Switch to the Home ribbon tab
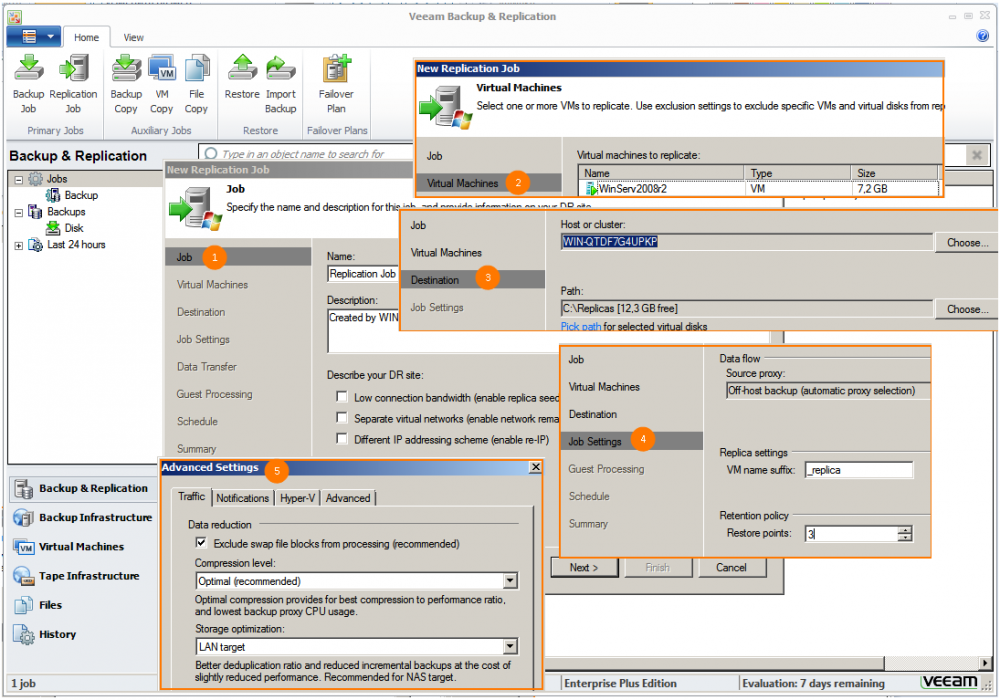Screen dimensions: 1000x700 (86, 38)
